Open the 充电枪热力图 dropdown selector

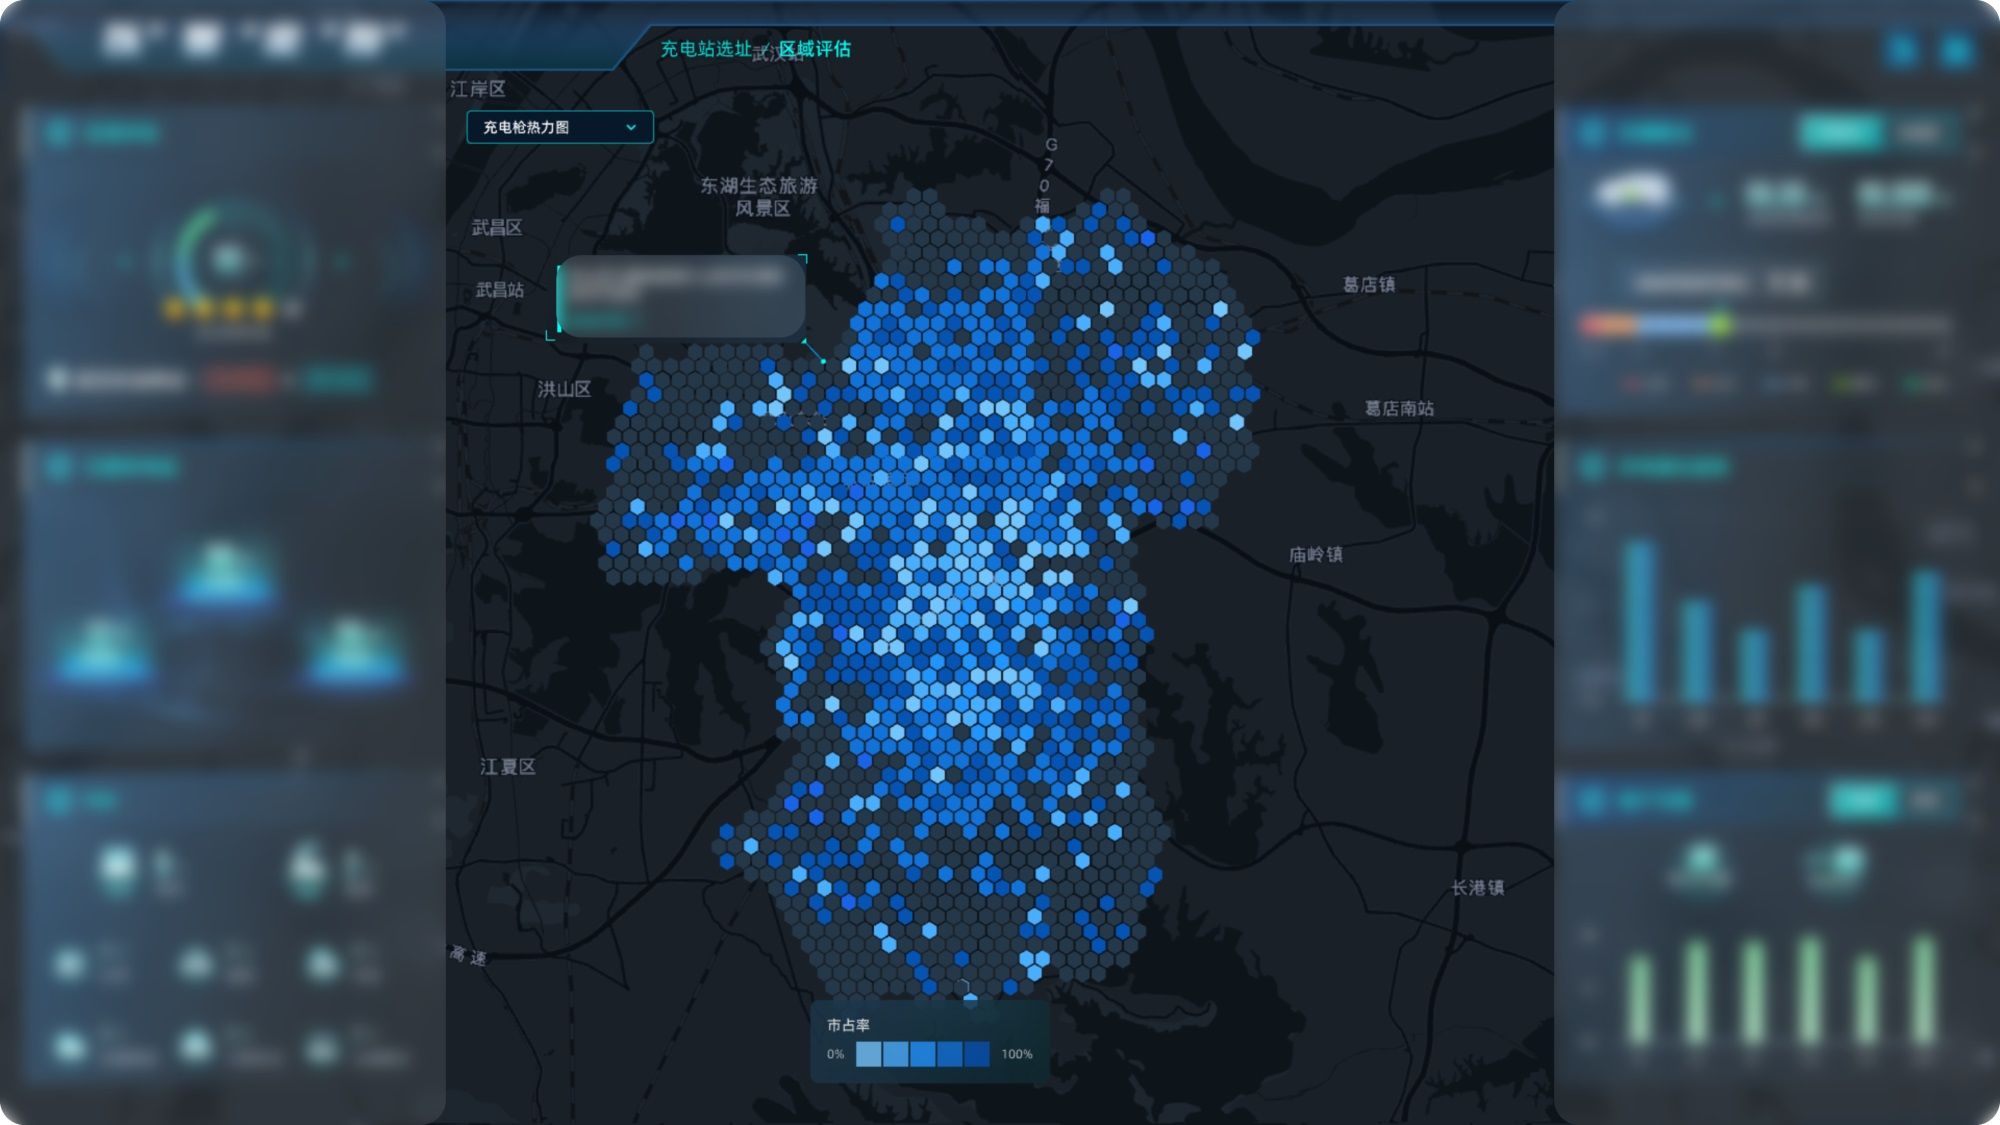[x=560, y=127]
